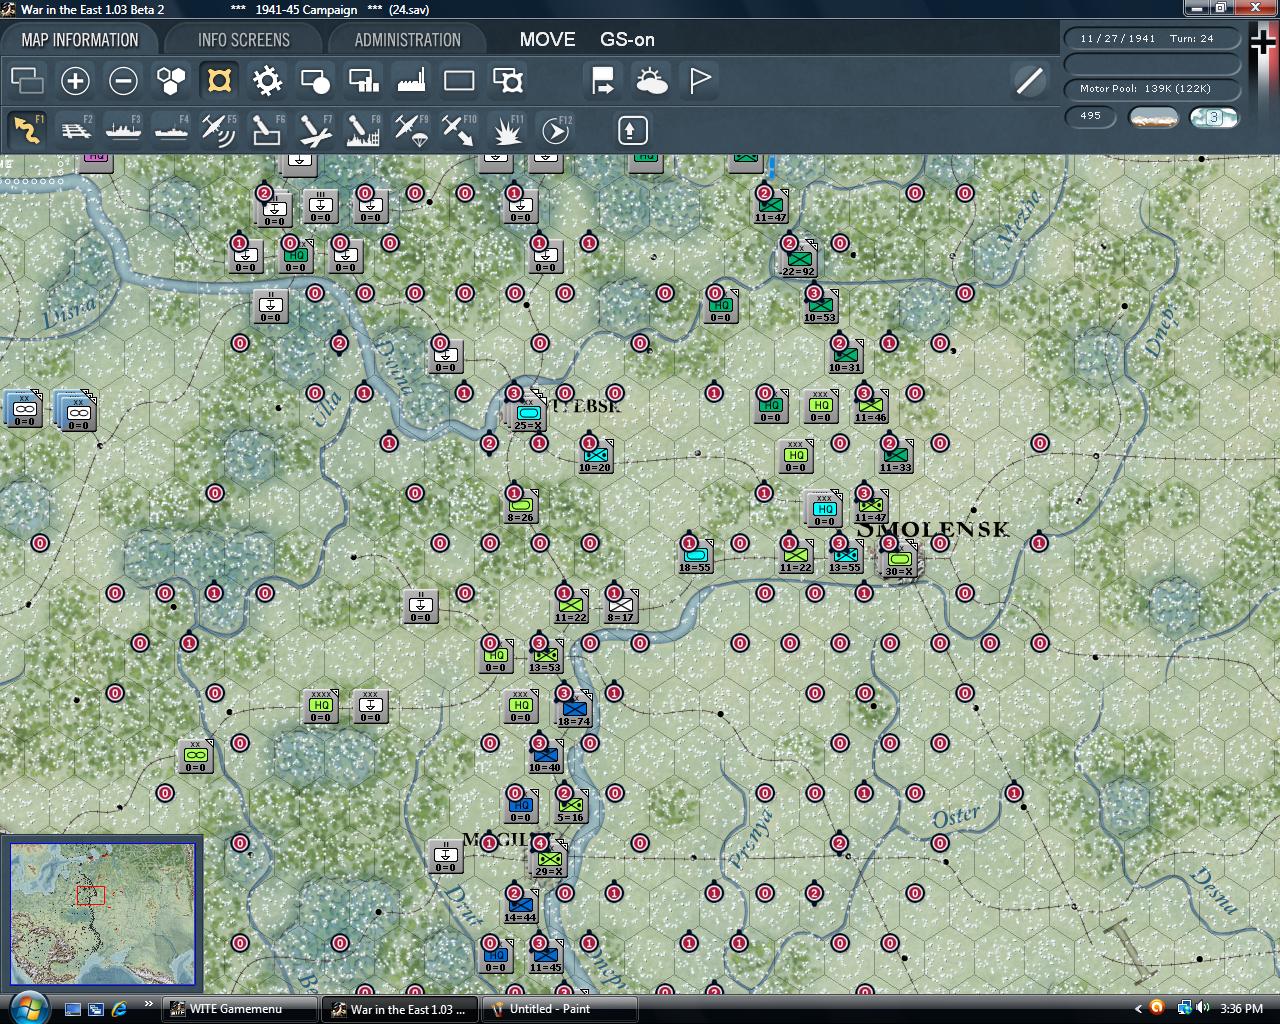The height and width of the screenshot is (1024, 1280).
Task: Switch to WITE Gamemenu taskbar button
Action: coord(238,1009)
